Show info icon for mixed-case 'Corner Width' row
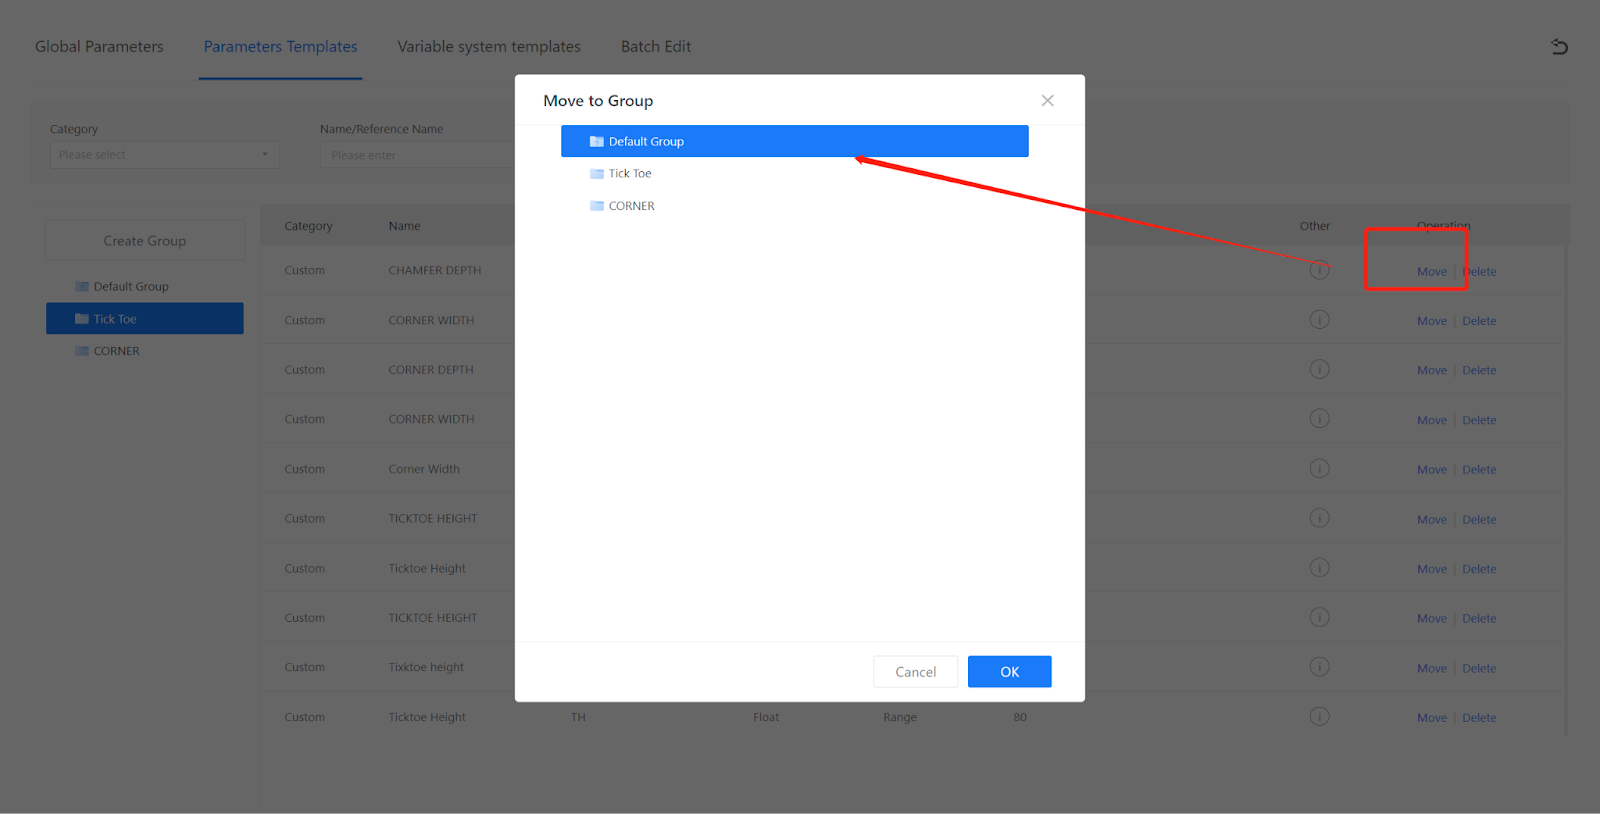The width and height of the screenshot is (1600, 814). coord(1320,468)
